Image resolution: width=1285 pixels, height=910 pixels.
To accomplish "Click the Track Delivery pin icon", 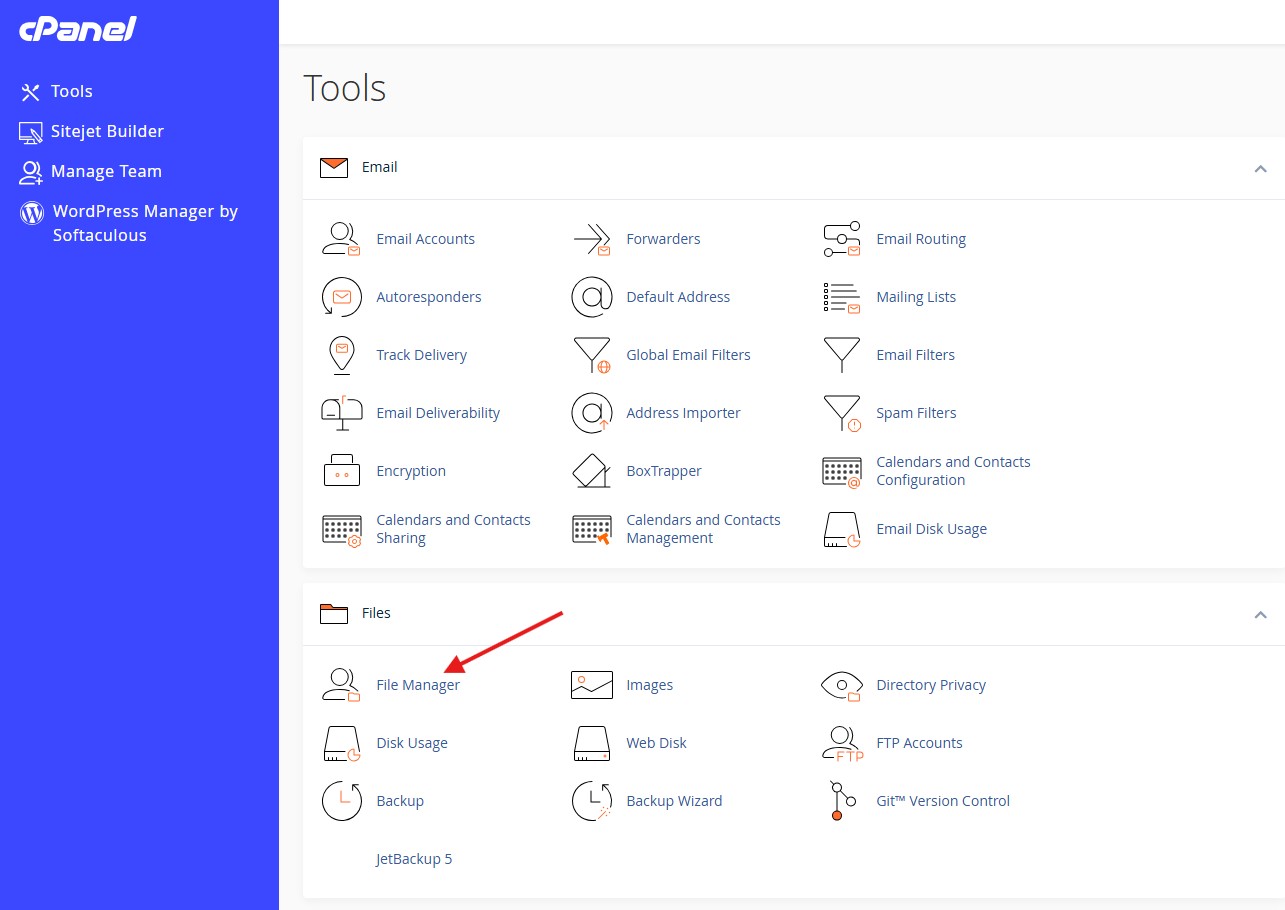I will click(x=341, y=355).
